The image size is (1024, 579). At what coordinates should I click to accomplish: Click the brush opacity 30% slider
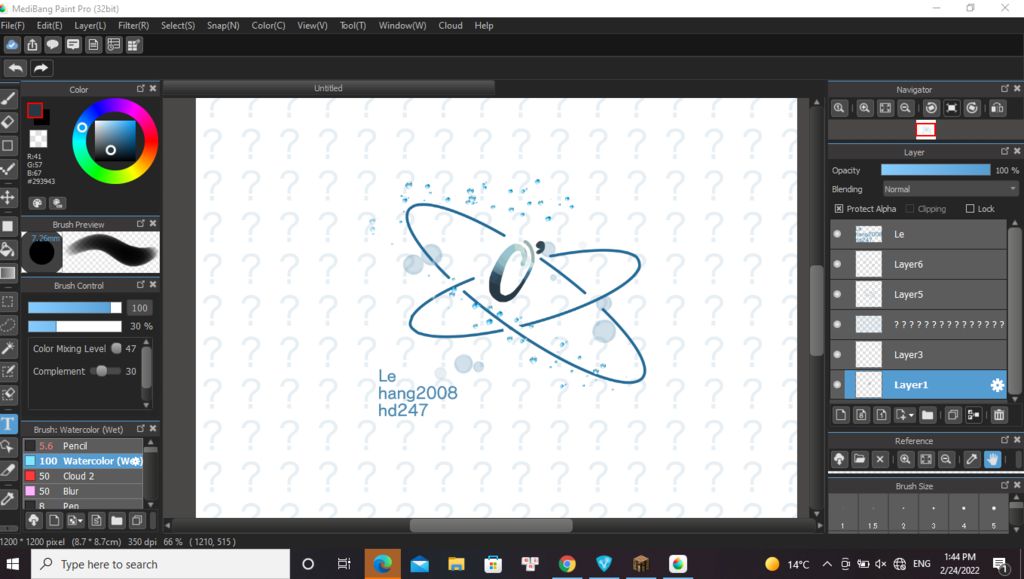coord(74,326)
